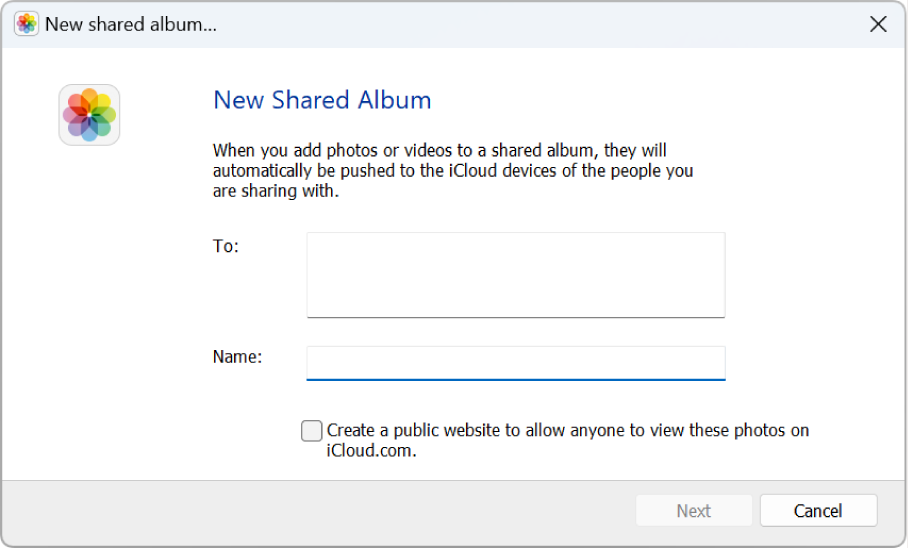Click the 'Create a public website' label text

click(x=567, y=431)
